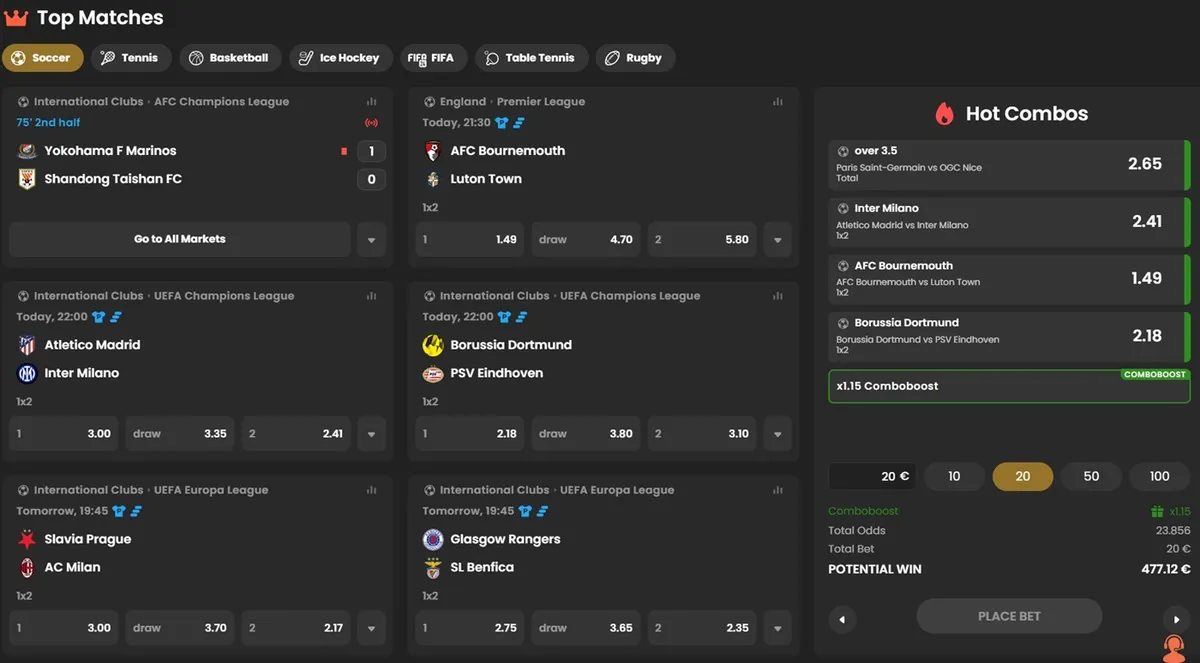Switch to the Ice Hockey tab
Image resolution: width=1200 pixels, height=663 pixels.
pyautogui.click(x=340, y=58)
